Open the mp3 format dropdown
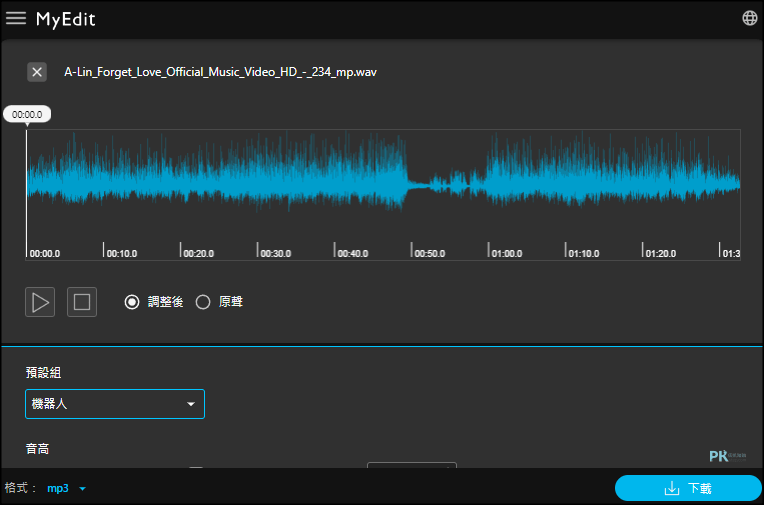The height and width of the screenshot is (505, 764). pos(67,488)
